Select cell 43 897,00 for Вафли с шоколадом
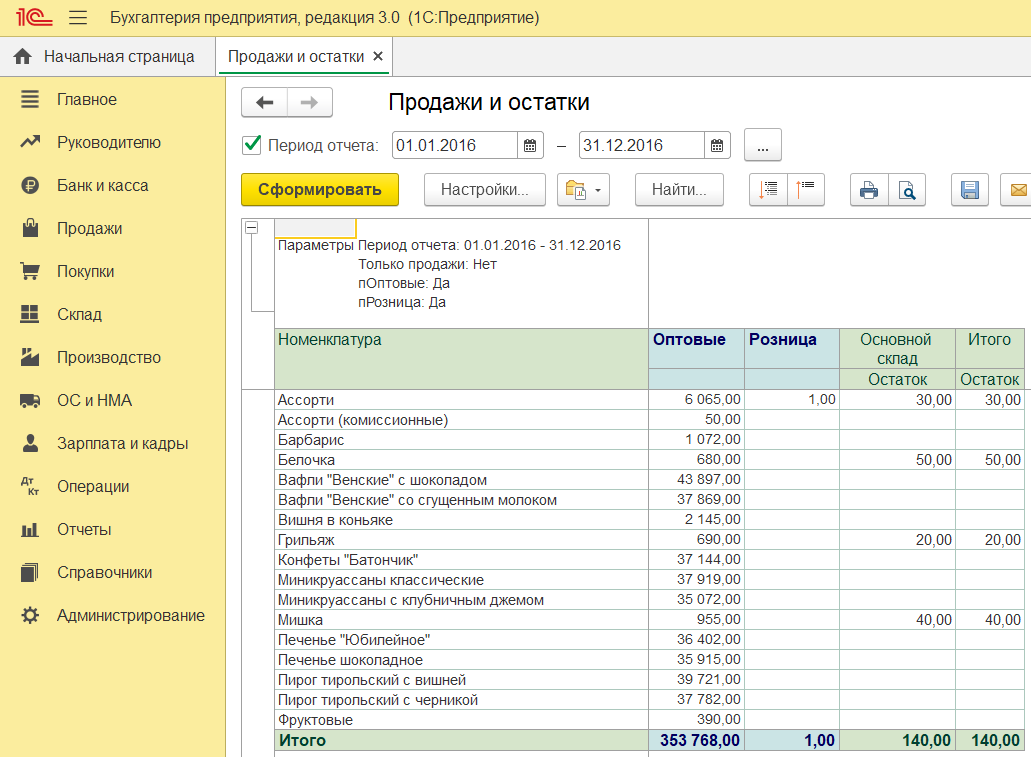 [696, 479]
